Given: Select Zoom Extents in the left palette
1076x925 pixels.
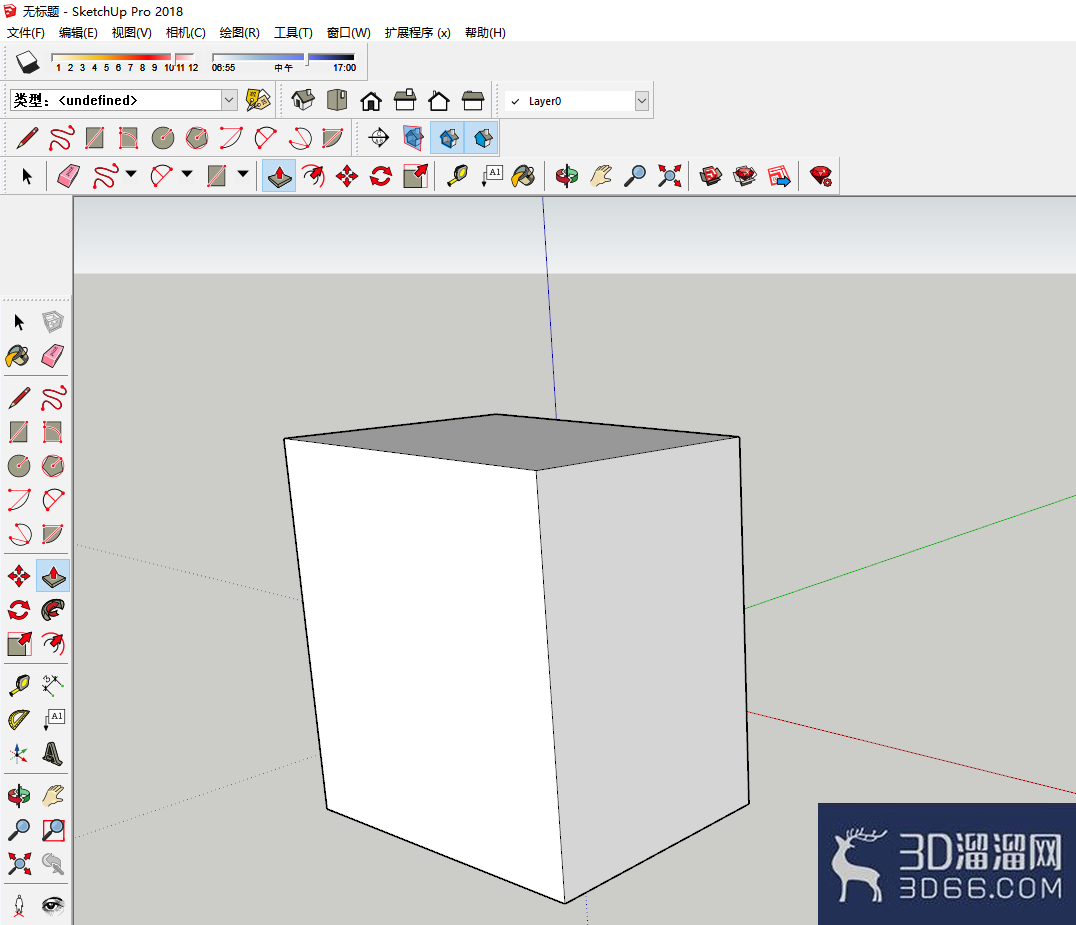Looking at the screenshot, I should click(x=19, y=863).
